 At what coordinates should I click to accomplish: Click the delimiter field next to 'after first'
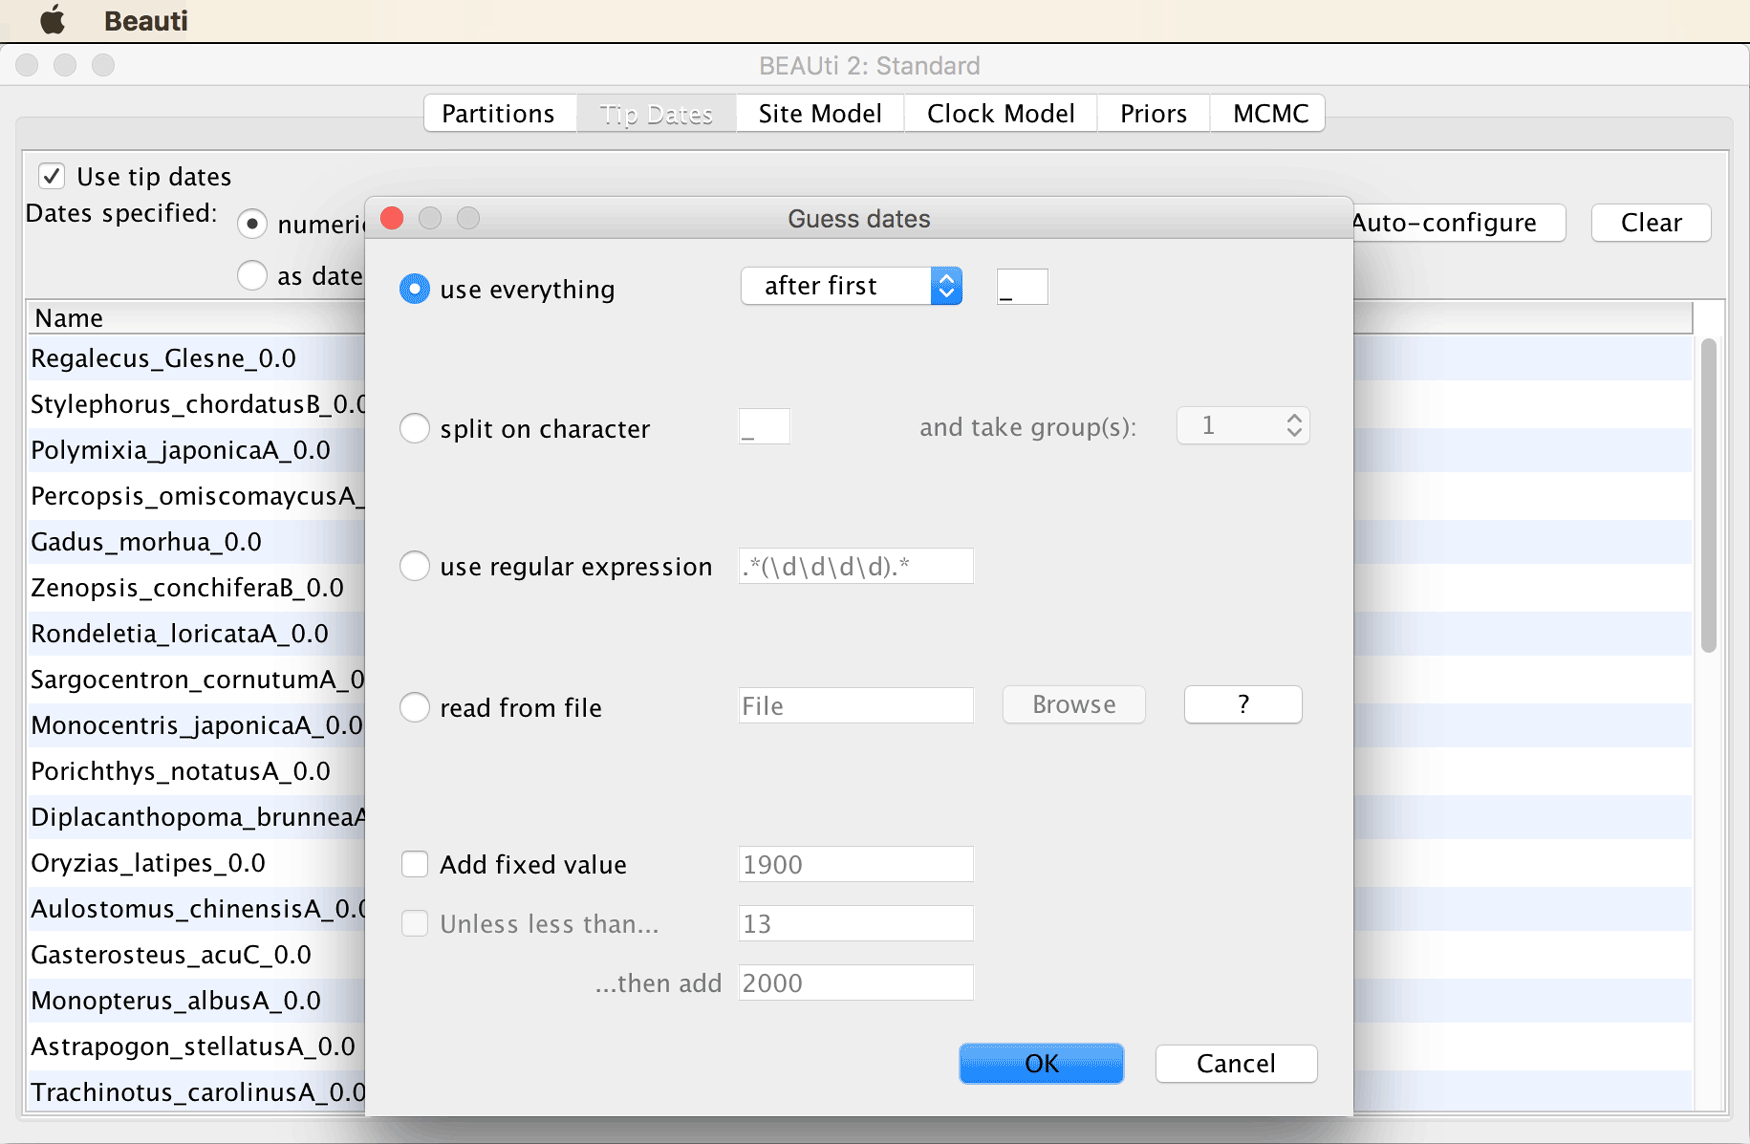[1022, 287]
